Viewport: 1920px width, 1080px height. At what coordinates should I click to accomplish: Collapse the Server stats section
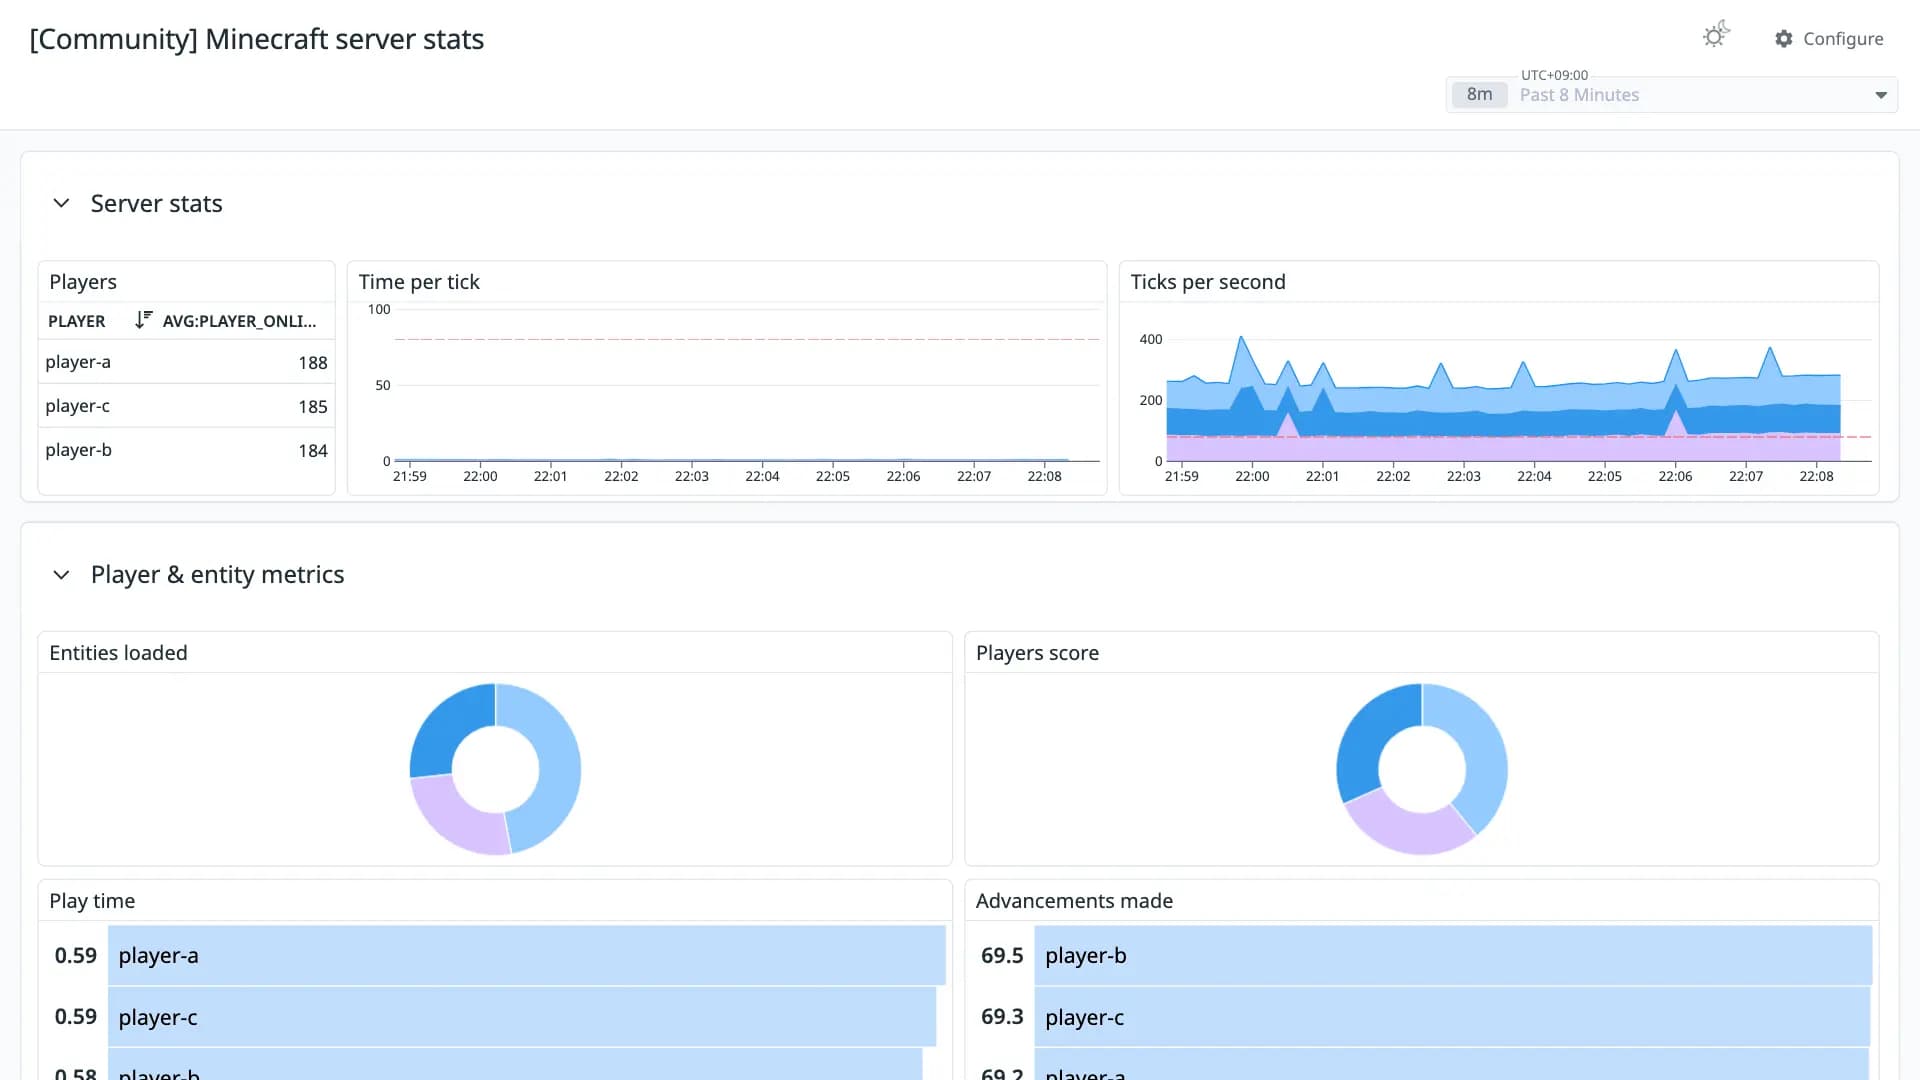coord(61,203)
